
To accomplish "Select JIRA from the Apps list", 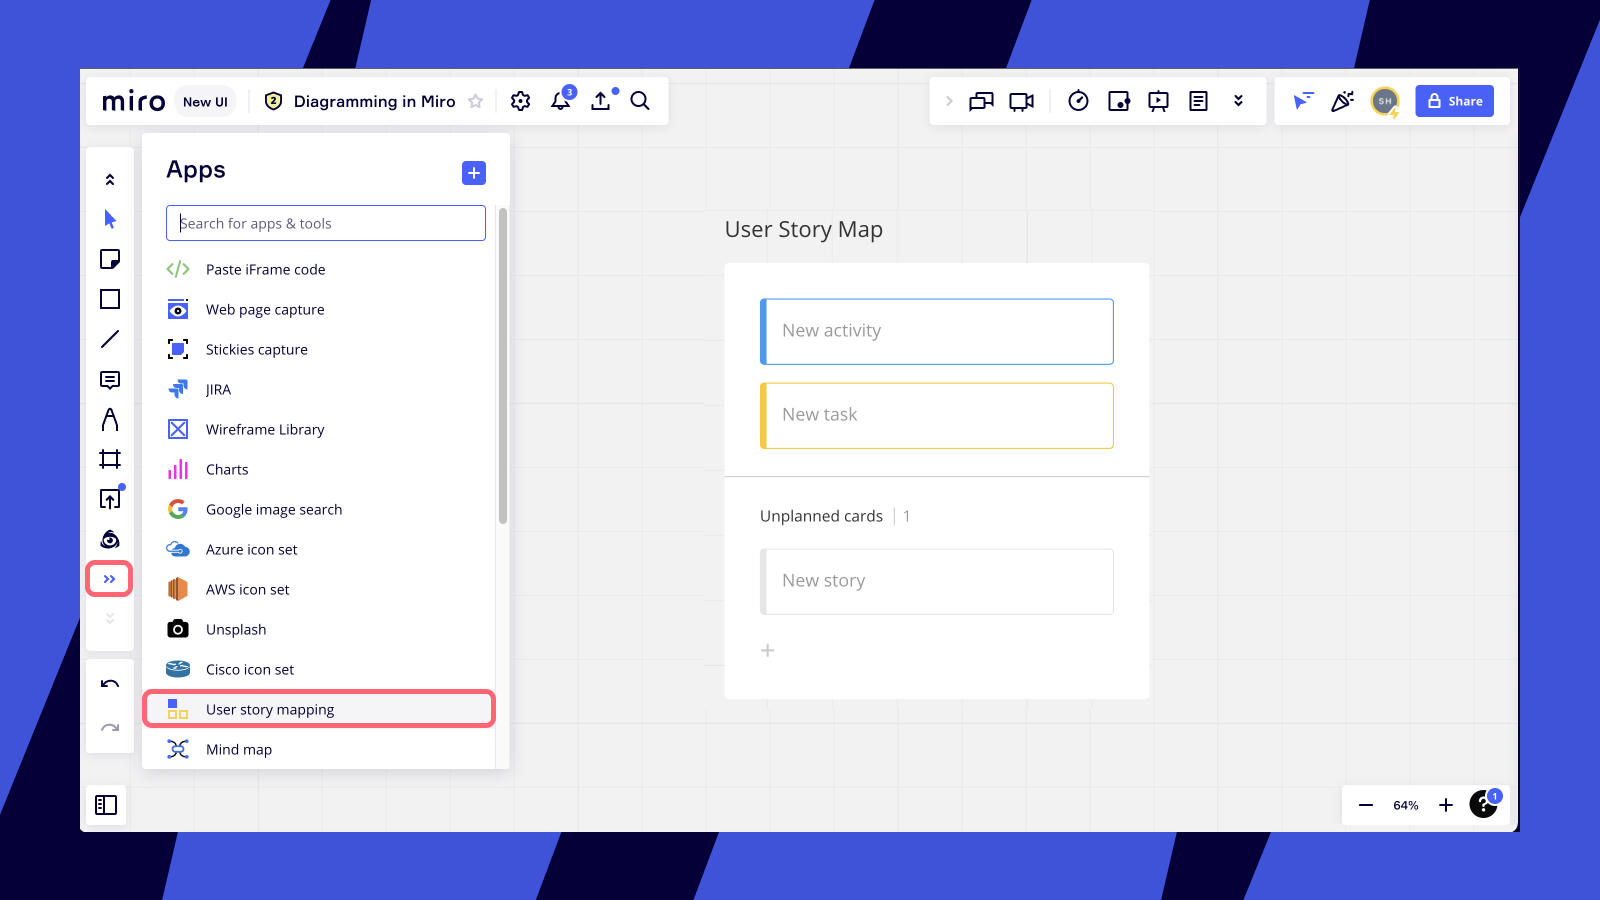I will [218, 389].
